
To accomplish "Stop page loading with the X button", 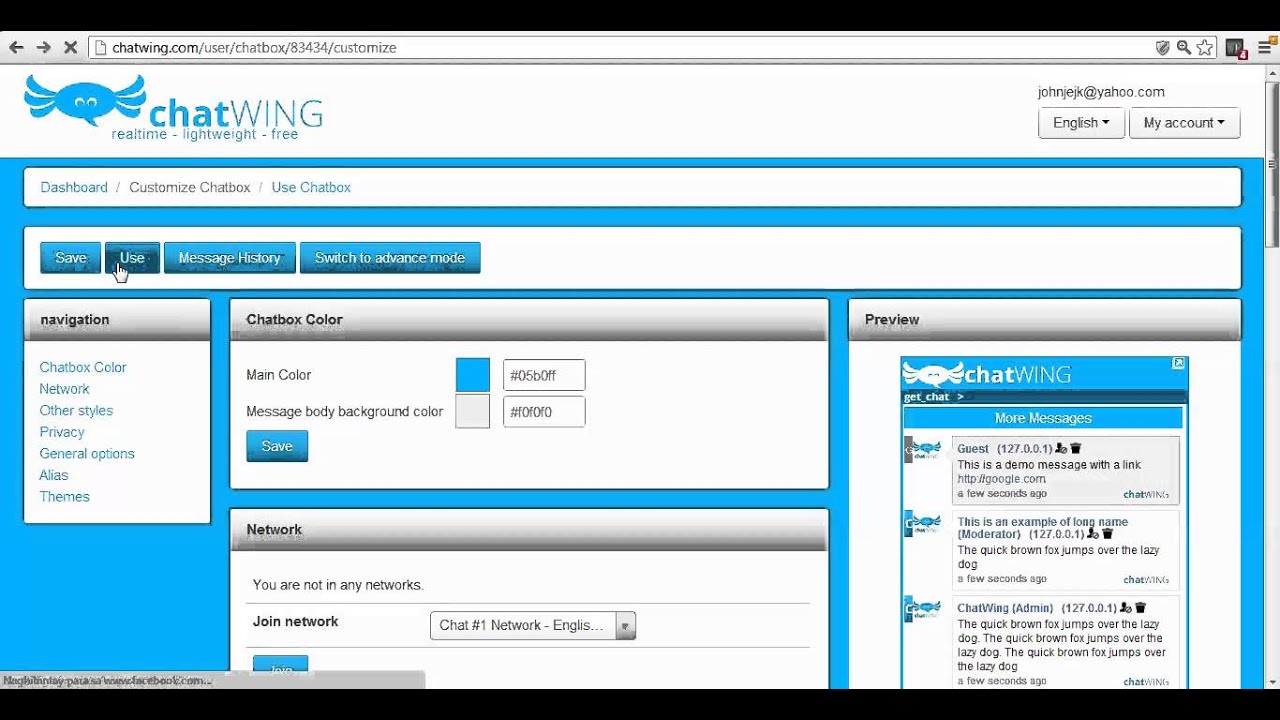I will [x=71, y=47].
